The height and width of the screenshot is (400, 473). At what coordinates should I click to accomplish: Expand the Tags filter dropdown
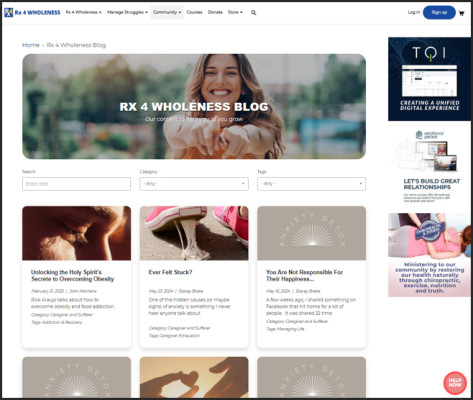tap(311, 184)
